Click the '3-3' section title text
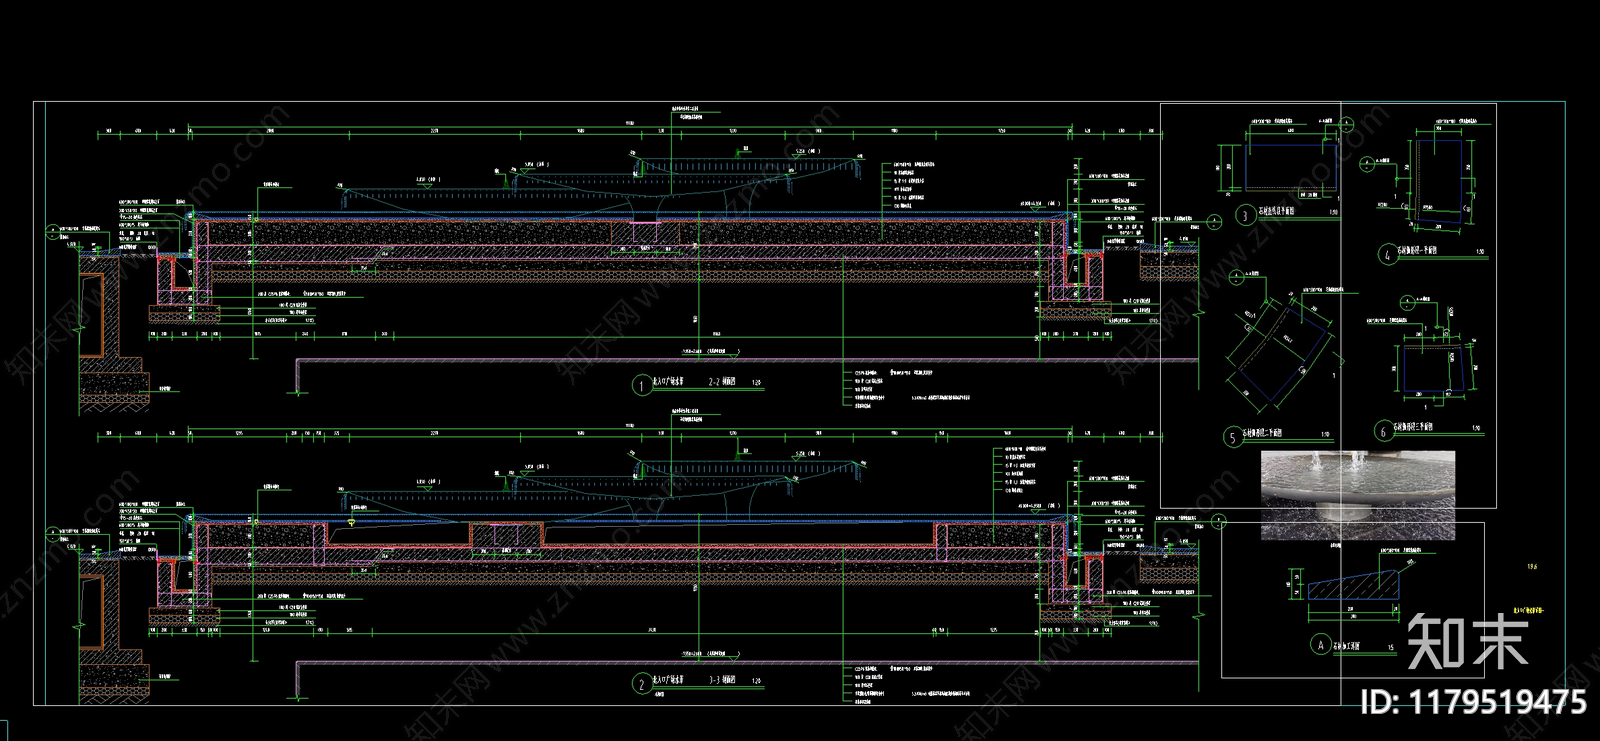The image size is (1600, 741). point(715,681)
